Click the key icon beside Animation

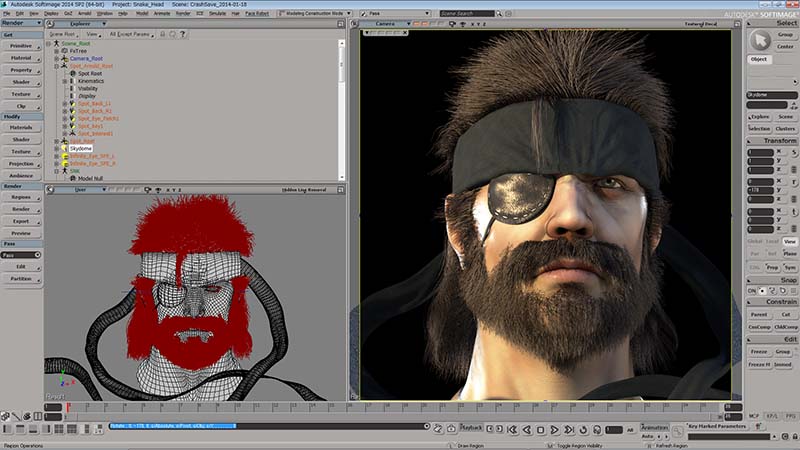[678, 431]
